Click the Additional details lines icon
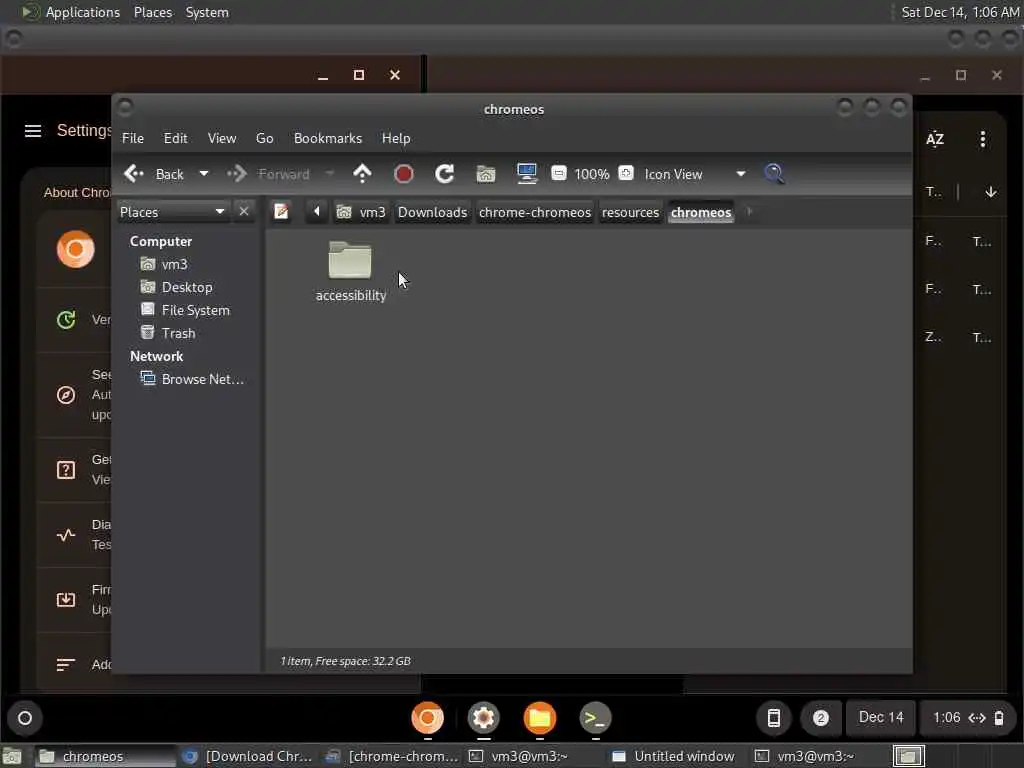 coord(65,665)
